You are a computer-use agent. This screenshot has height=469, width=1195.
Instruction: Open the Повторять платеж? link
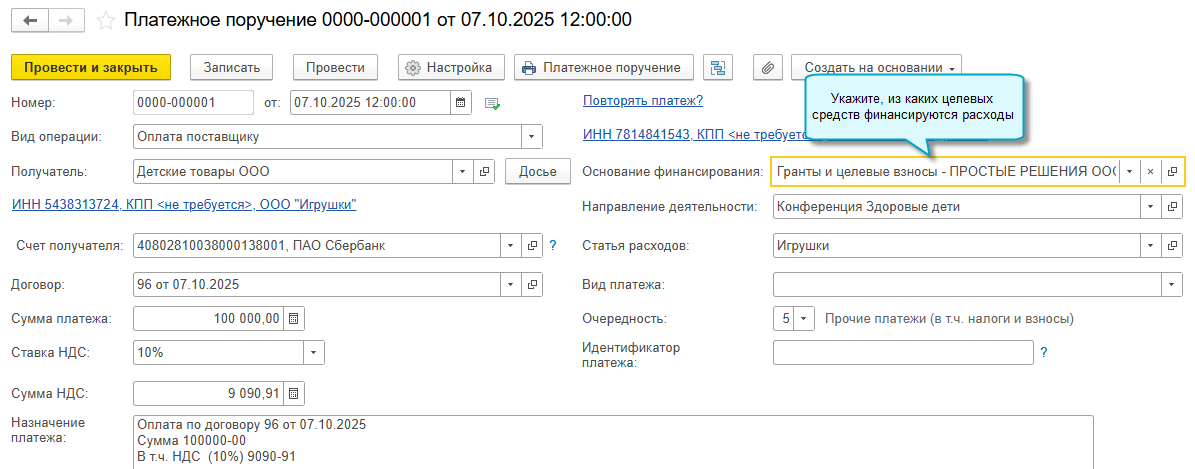pos(642,100)
